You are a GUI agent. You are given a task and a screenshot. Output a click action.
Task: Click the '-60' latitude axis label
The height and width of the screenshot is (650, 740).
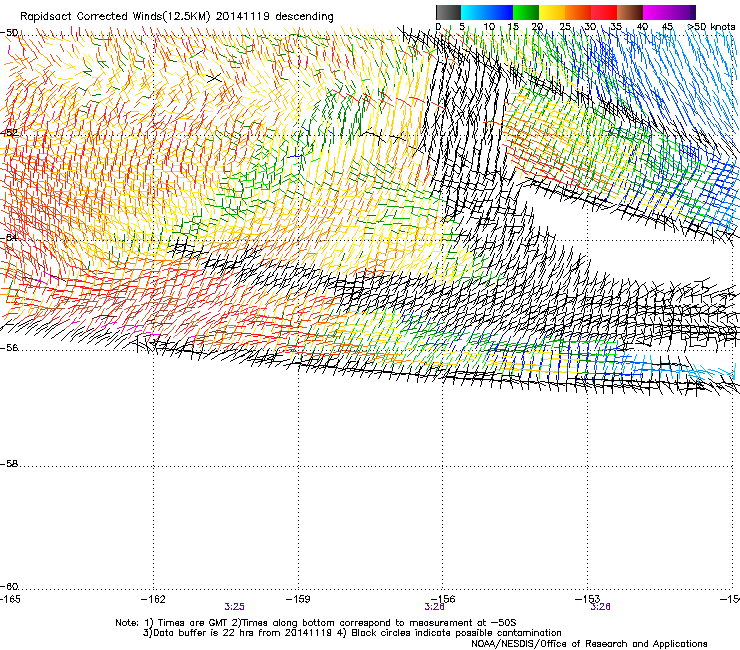pyautogui.click(x=9, y=586)
